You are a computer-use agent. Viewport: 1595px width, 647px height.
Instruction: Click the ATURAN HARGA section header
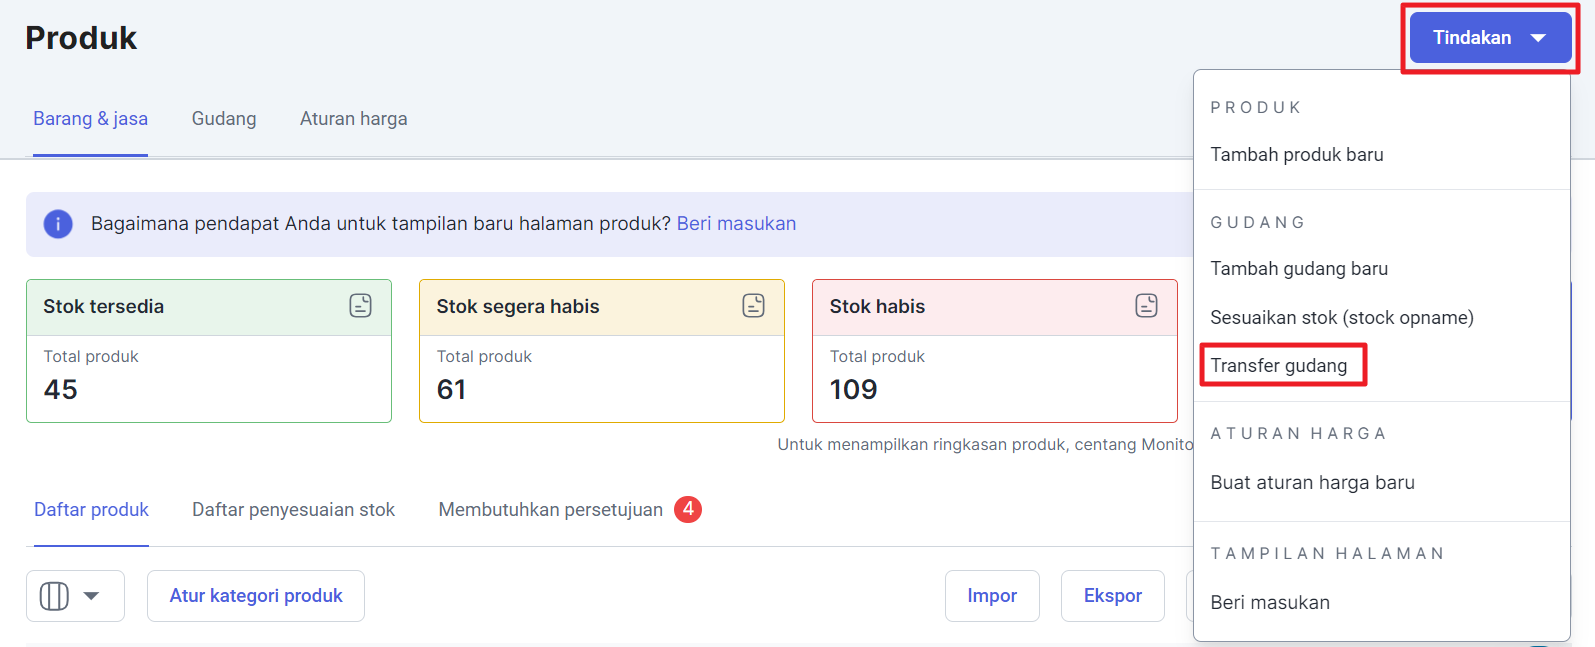point(1298,434)
